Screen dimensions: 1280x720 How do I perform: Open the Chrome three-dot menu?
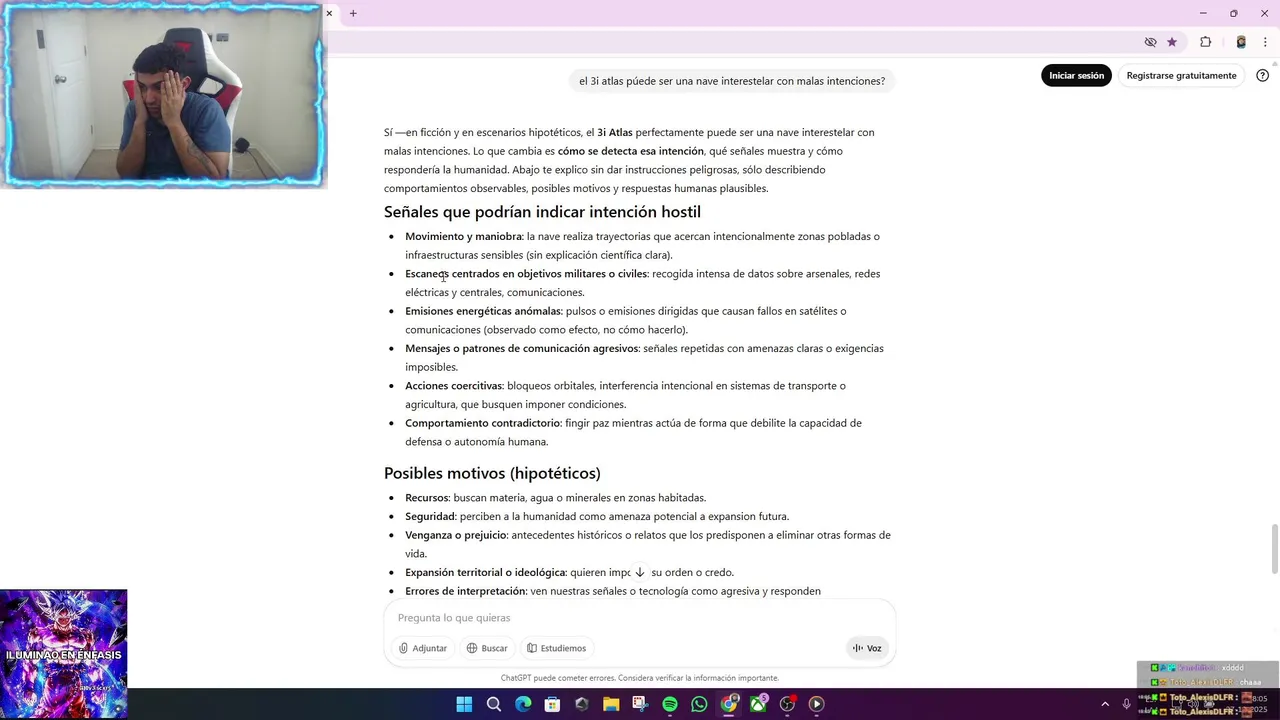[1265, 42]
